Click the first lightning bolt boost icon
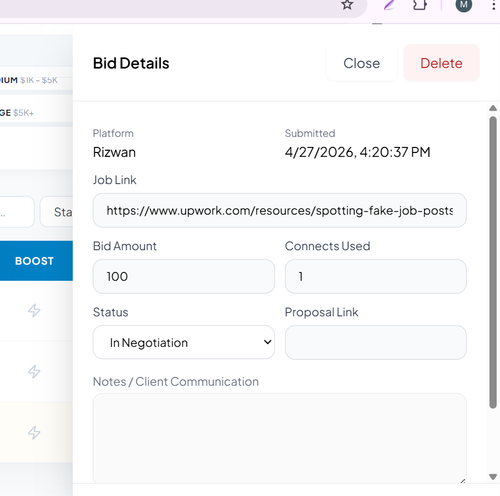The image size is (500, 496). (x=34, y=311)
